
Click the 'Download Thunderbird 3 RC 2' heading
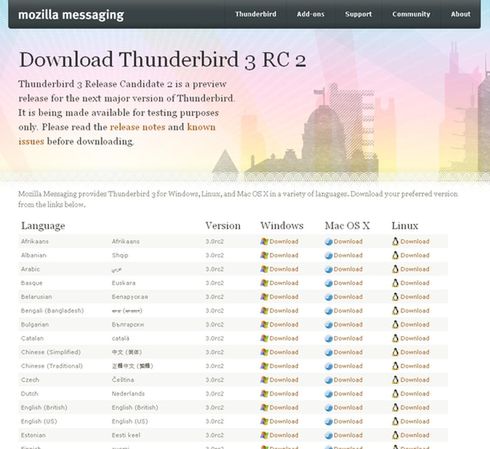pyautogui.click(x=163, y=60)
